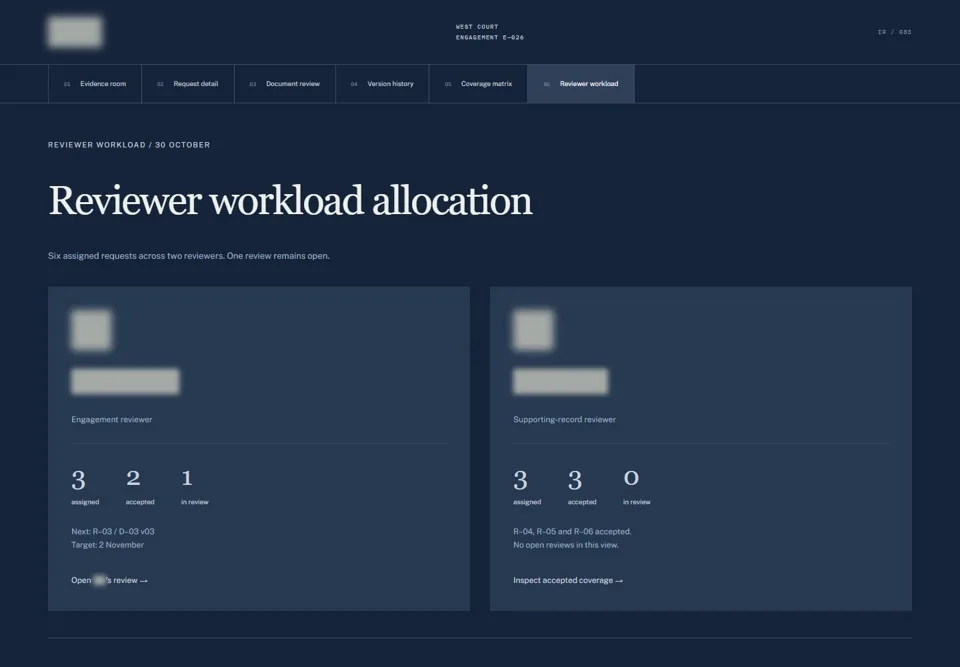Screen dimensions: 960x667
Task: Go to the Document review tab
Action: pos(285,84)
